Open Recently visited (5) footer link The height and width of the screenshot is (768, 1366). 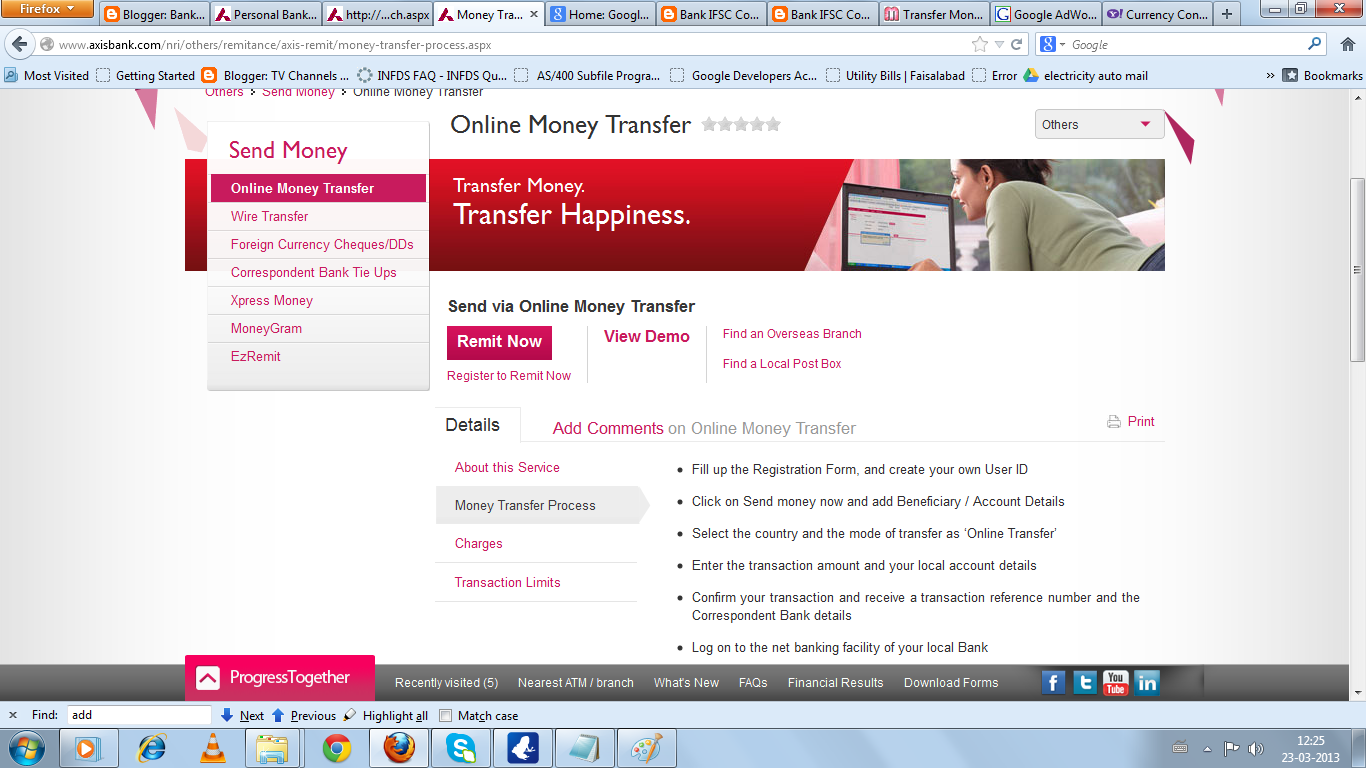446,683
